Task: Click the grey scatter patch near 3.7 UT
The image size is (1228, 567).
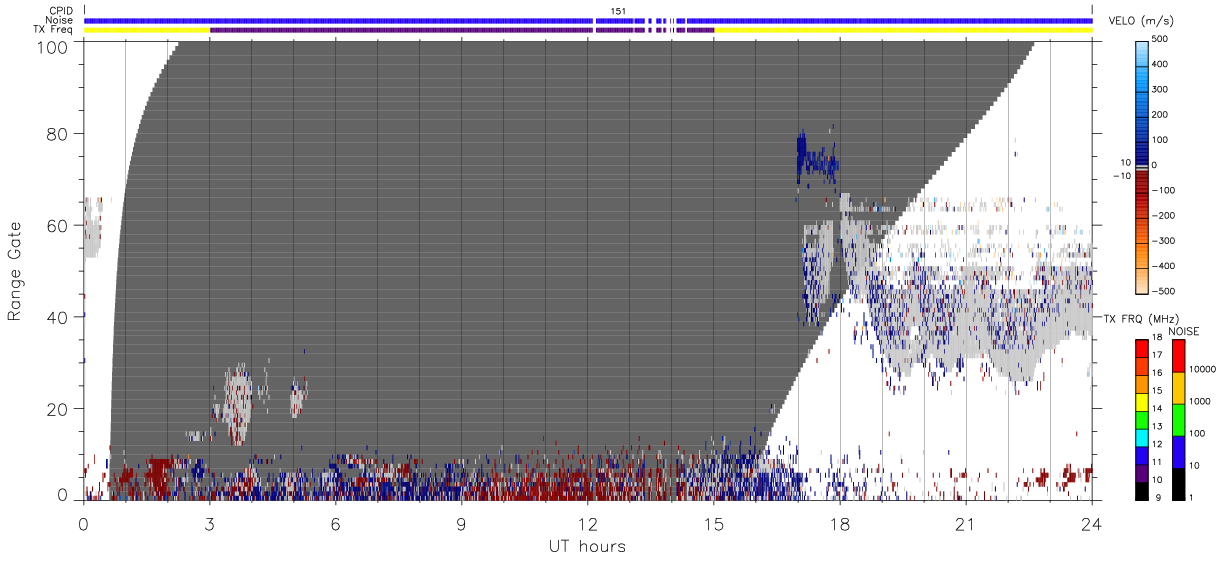Action: pyautogui.click(x=237, y=404)
